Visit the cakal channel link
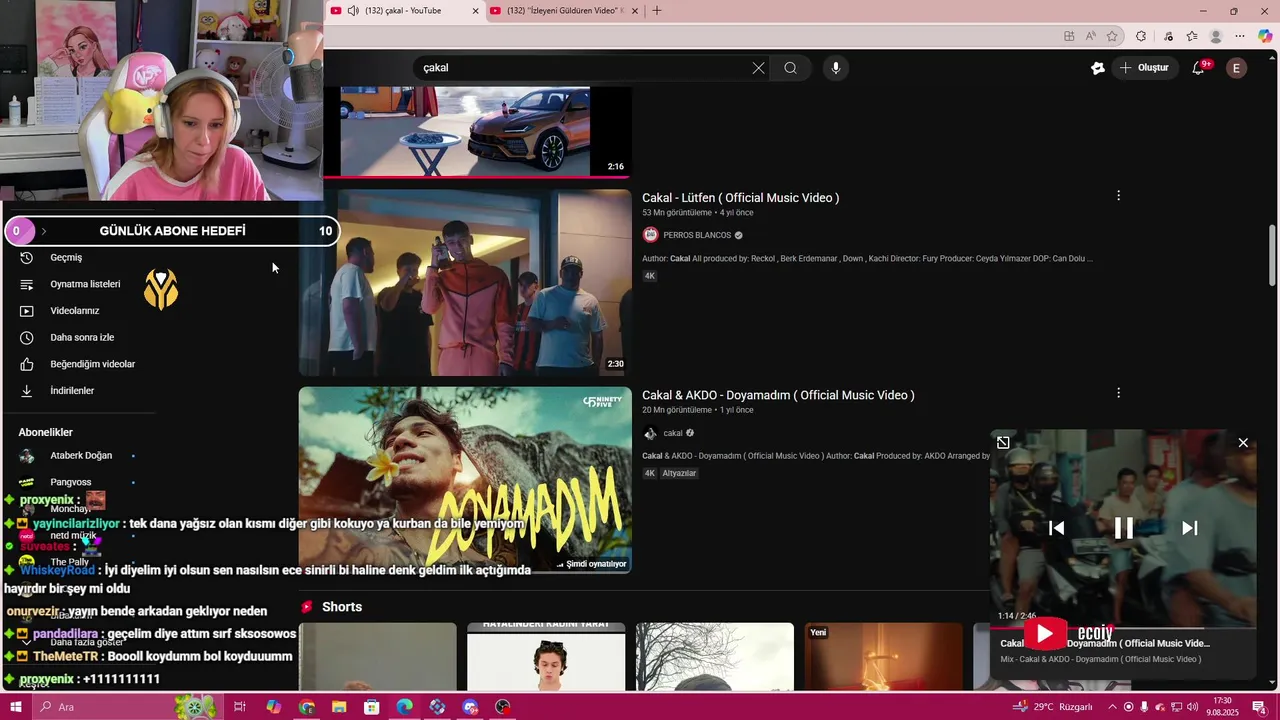The height and width of the screenshot is (720, 1280). click(x=672, y=433)
